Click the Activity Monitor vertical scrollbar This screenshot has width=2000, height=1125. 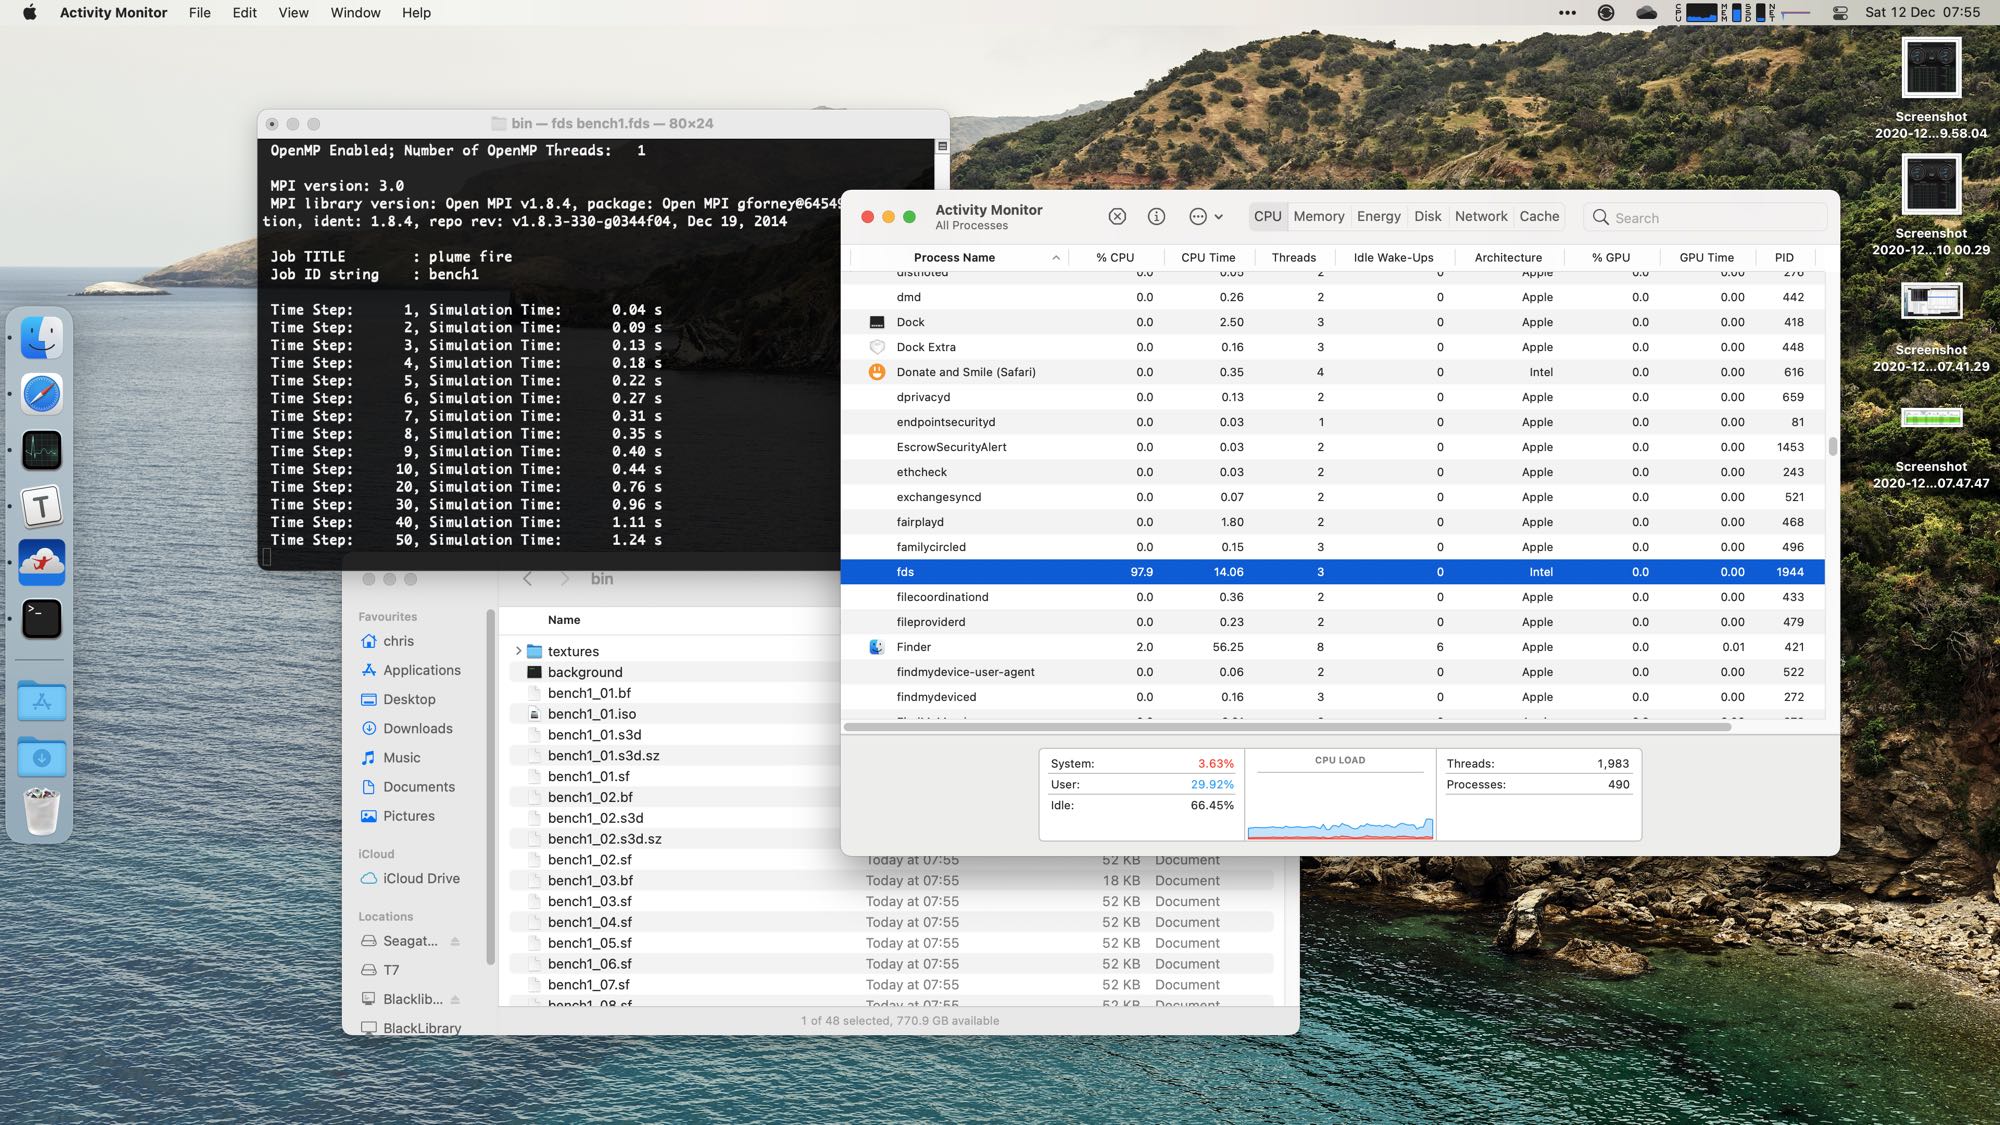click(1832, 446)
